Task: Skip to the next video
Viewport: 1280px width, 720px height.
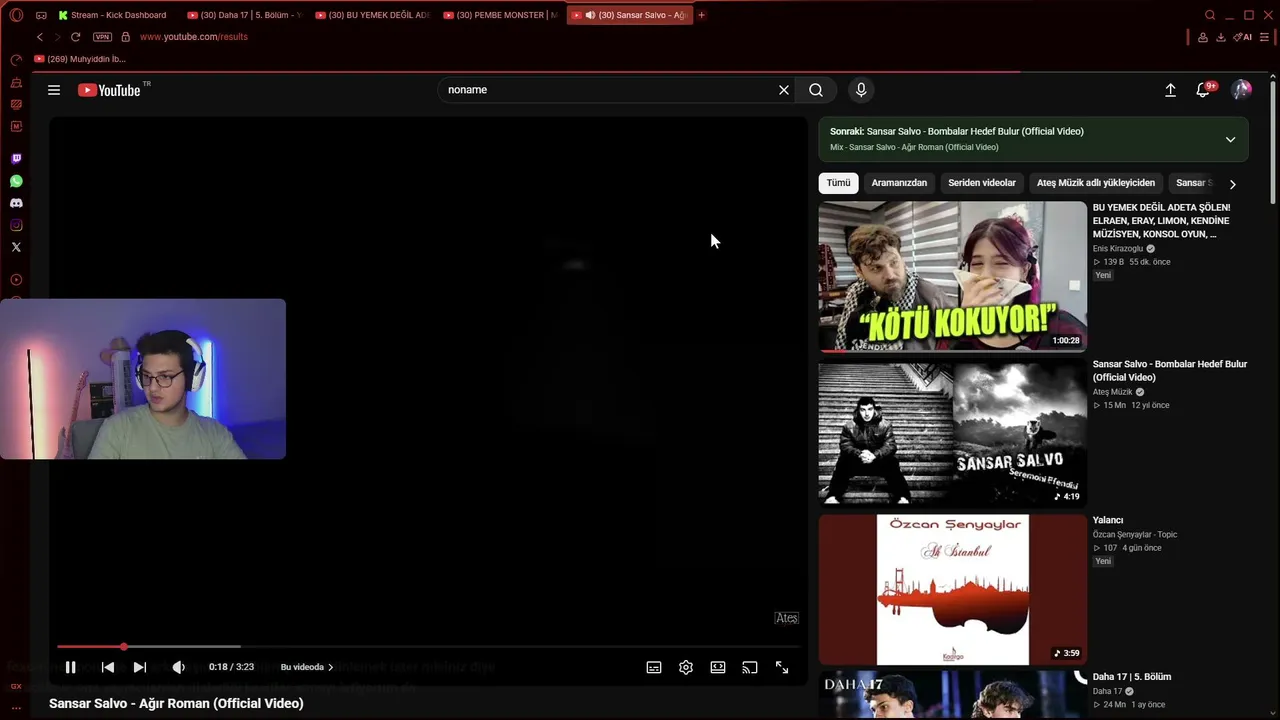Action: pyautogui.click(x=140, y=667)
